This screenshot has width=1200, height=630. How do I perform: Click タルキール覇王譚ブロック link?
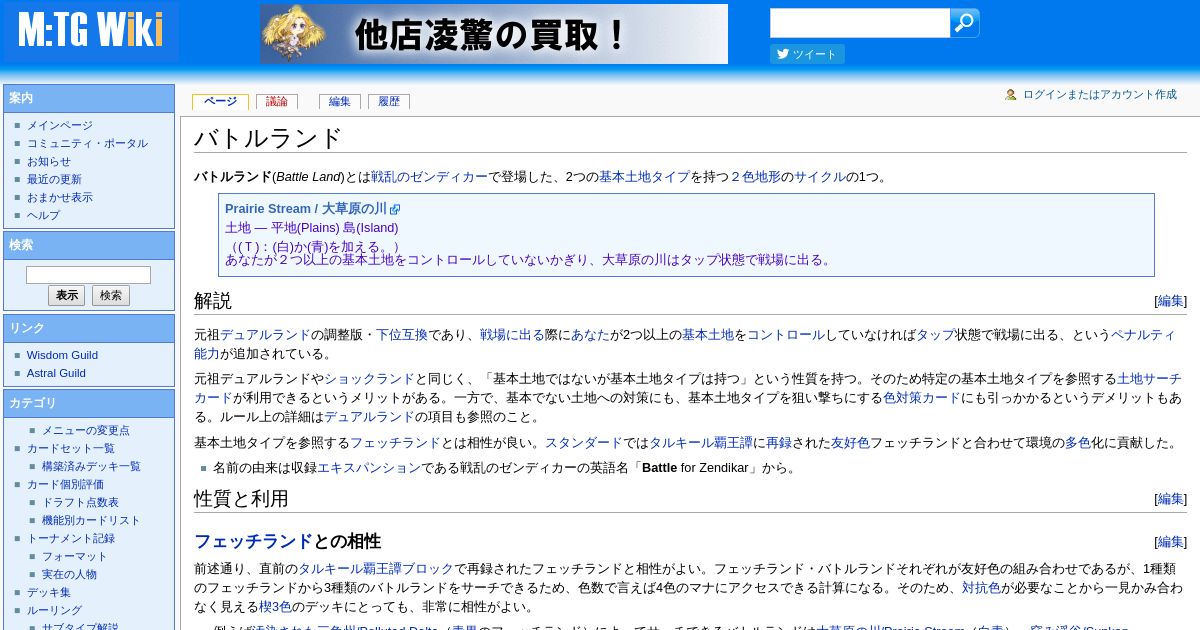[376, 569]
